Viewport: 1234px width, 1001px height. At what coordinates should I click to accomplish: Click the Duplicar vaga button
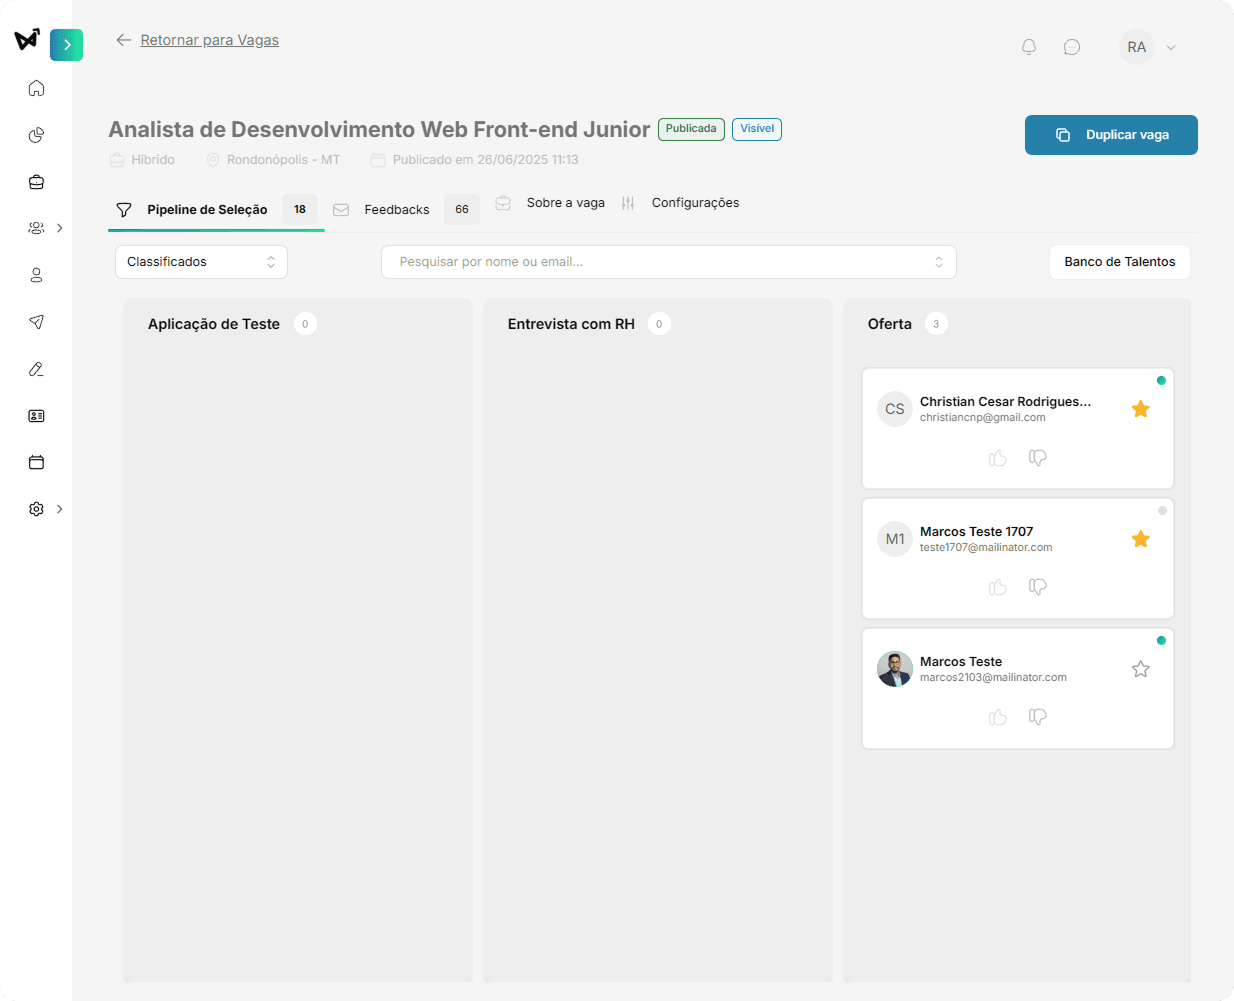tap(1111, 135)
